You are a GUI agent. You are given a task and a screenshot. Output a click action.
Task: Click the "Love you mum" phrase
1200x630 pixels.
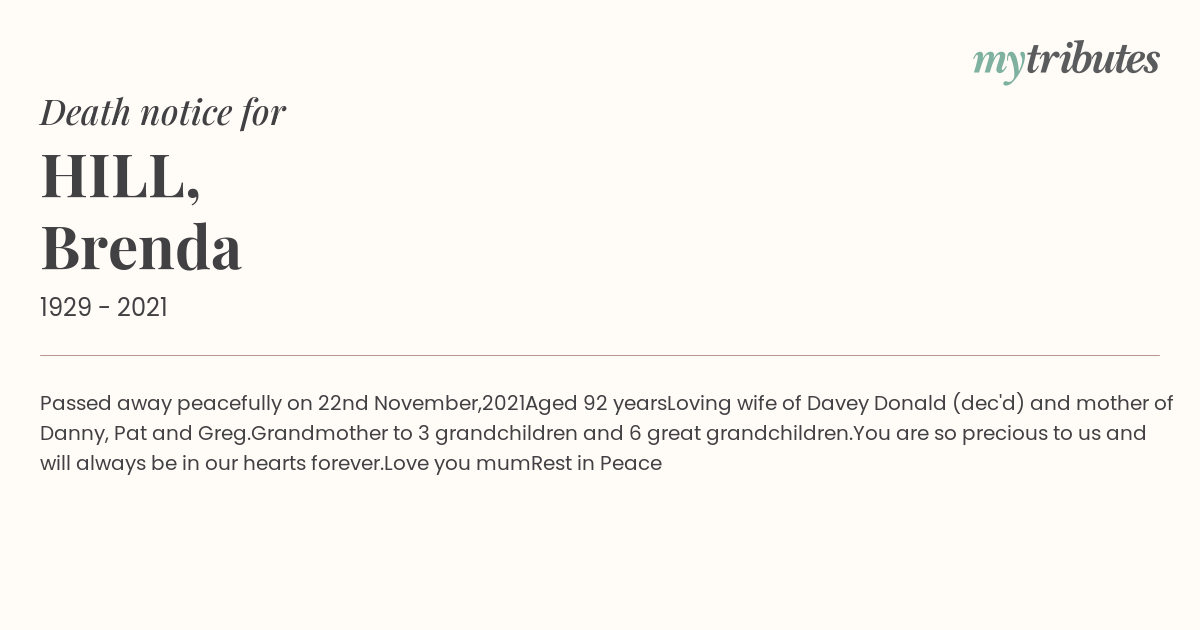point(457,463)
